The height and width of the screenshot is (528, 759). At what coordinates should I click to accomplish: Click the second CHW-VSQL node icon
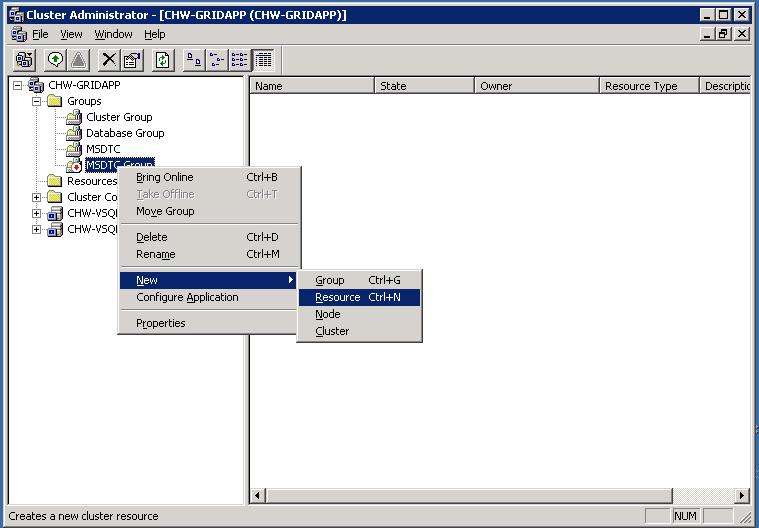(x=55, y=229)
